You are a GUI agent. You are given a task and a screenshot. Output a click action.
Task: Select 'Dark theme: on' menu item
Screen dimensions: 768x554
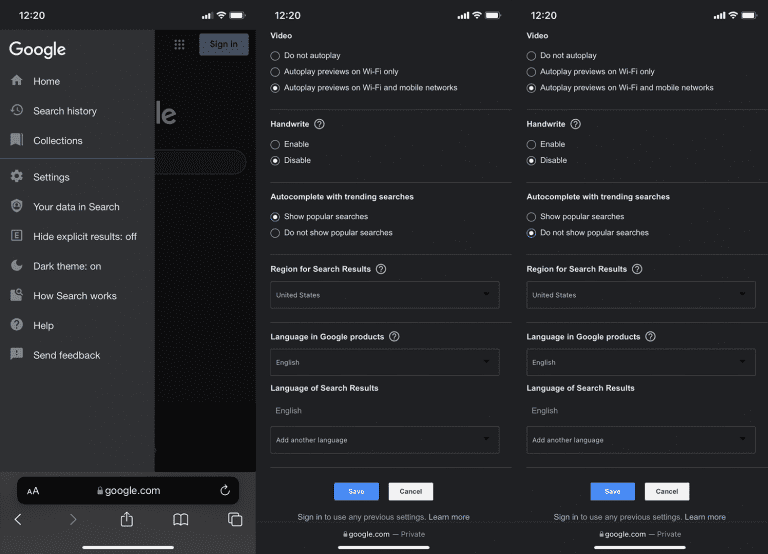67,266
